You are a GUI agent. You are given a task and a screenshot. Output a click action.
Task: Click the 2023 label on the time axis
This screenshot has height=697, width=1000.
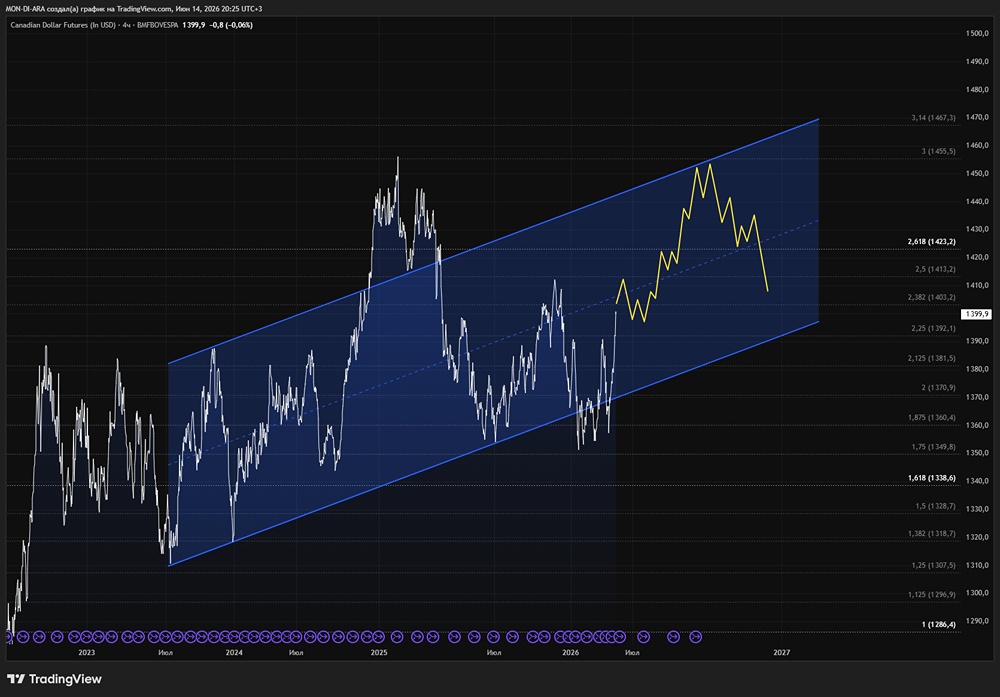(86, 652)
